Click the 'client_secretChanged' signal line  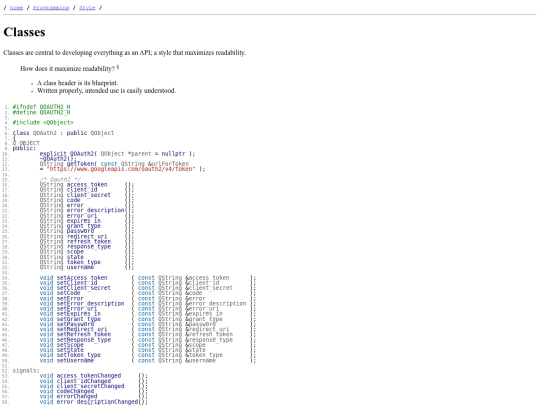[94, 386]
